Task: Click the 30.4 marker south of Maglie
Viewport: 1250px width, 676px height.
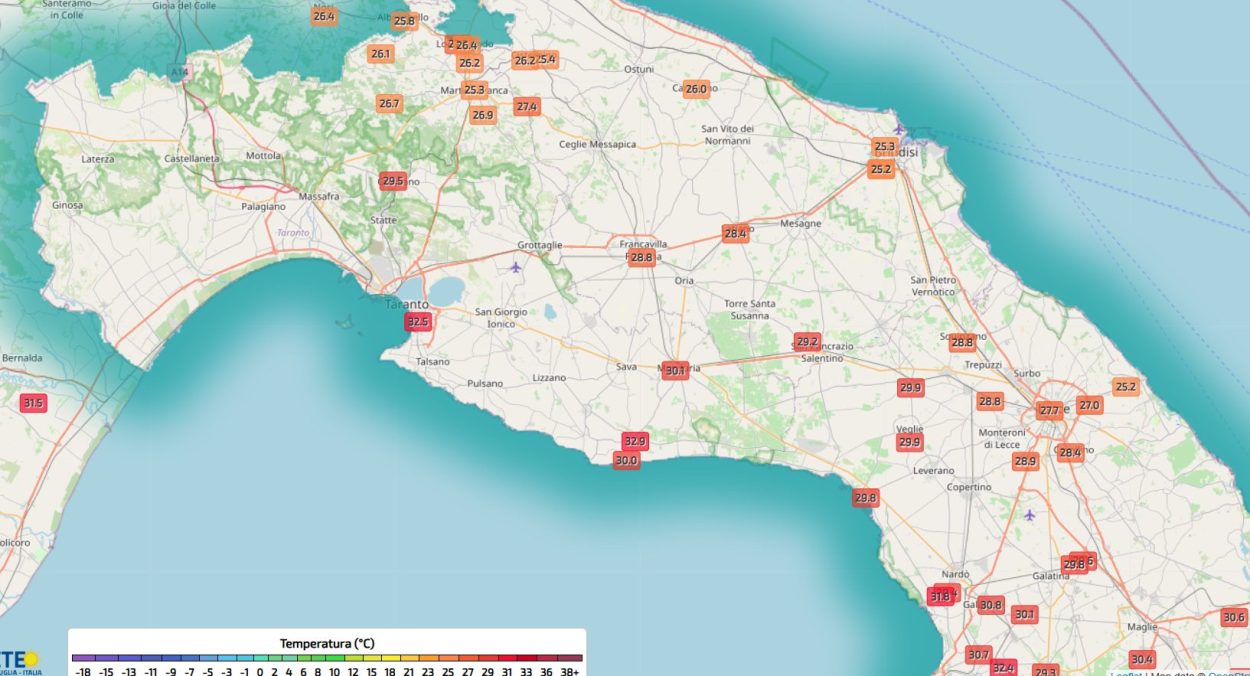Action: click(x=1141, y=660)
